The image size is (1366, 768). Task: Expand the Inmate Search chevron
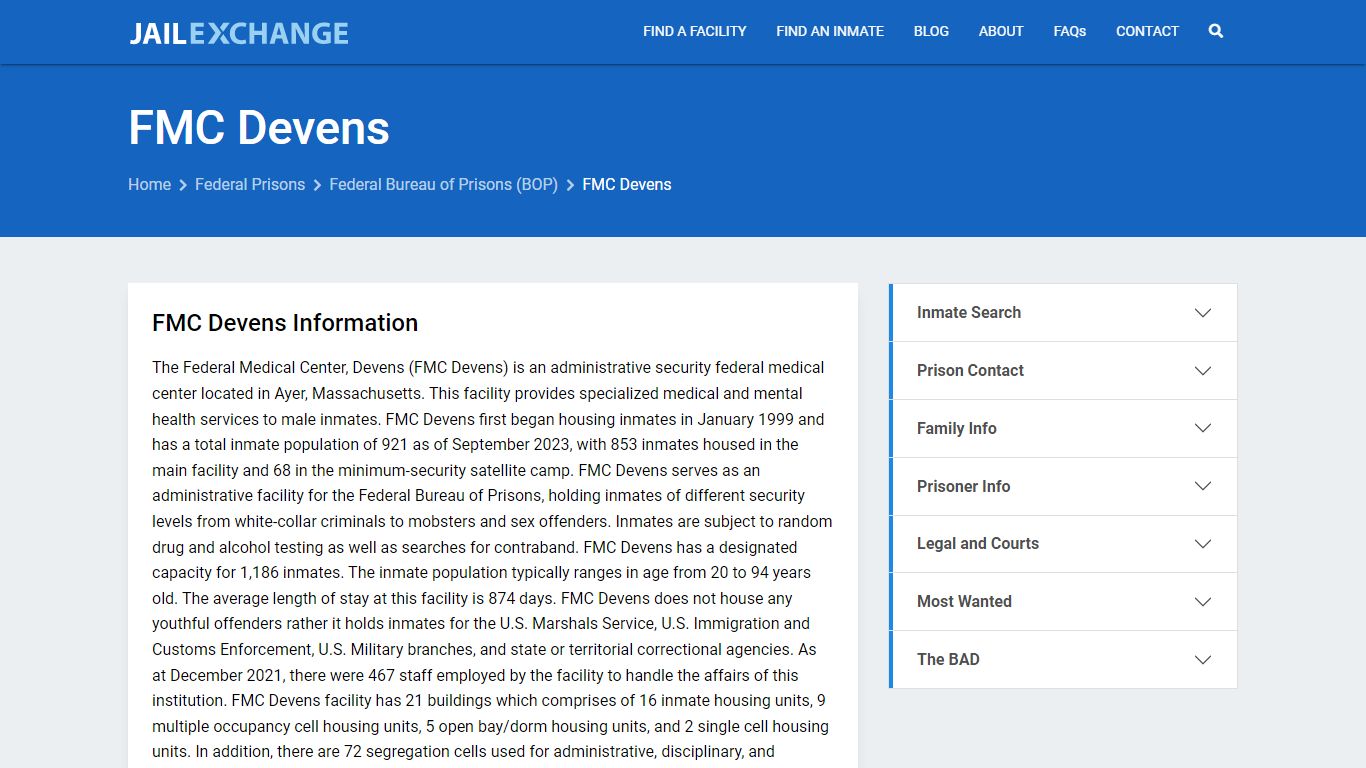1203,313
